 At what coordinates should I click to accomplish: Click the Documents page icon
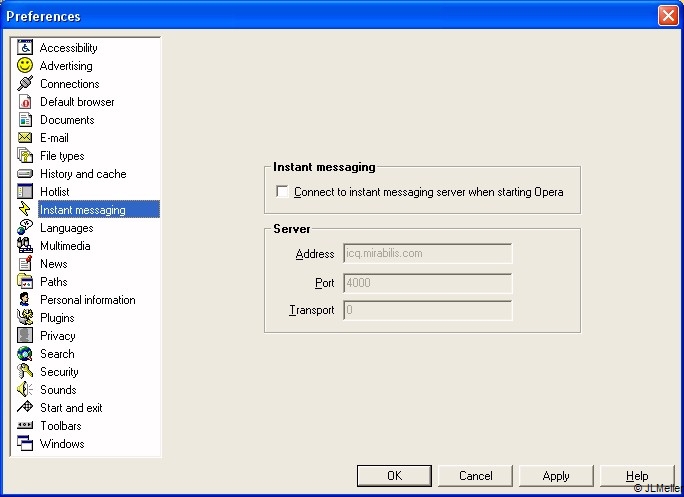pyautogui.click(x=25, y=120)
